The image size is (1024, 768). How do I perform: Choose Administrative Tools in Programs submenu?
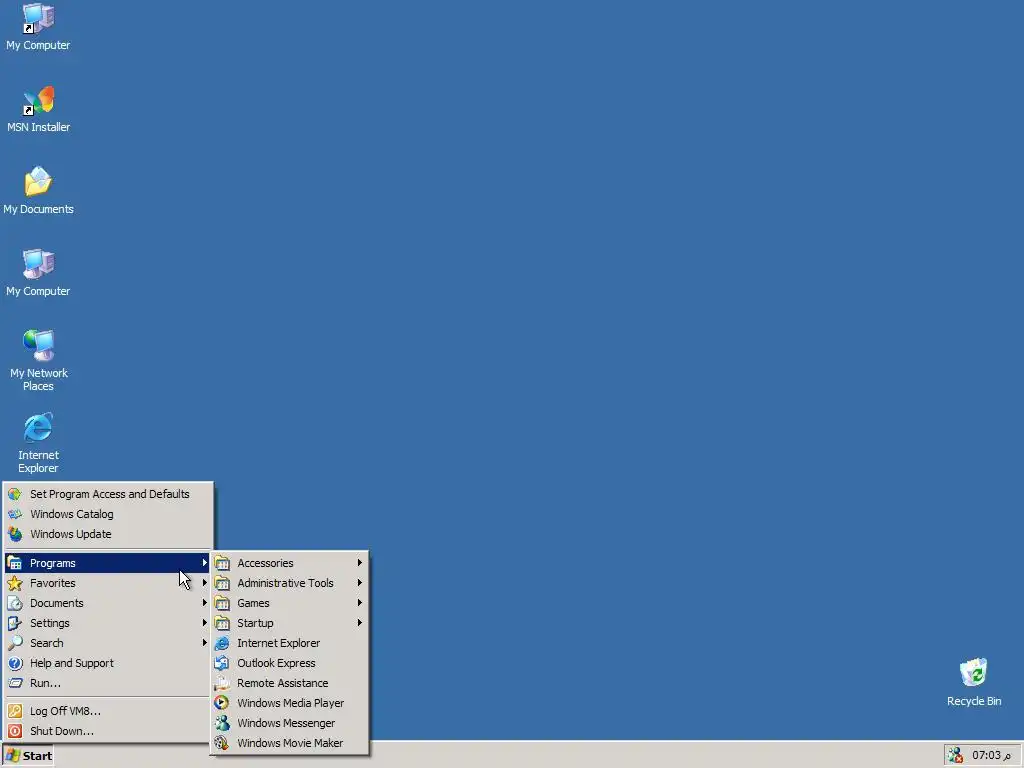click(x=289, y=583)
